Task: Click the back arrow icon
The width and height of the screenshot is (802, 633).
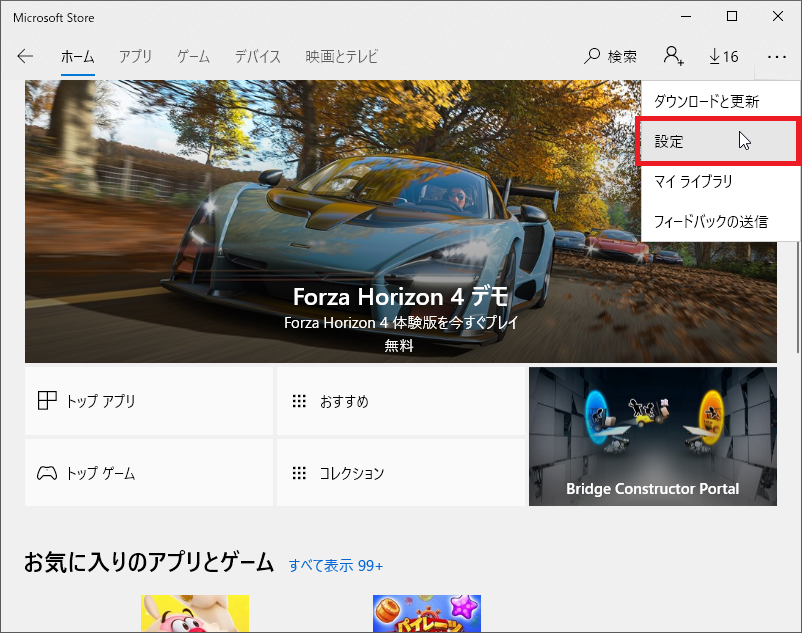Action: pyautogui.click(x=25, y=57)
